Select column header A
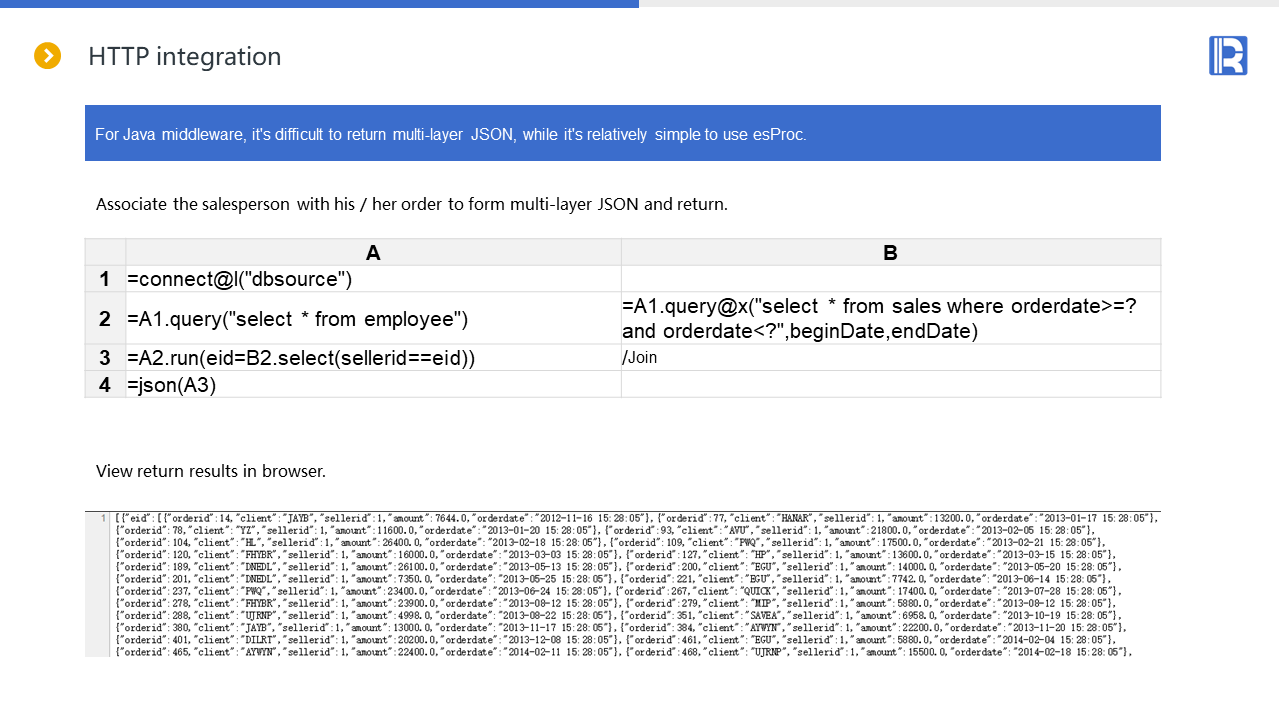This screenshot has height=720, width=1279. (x=373, y=253)
